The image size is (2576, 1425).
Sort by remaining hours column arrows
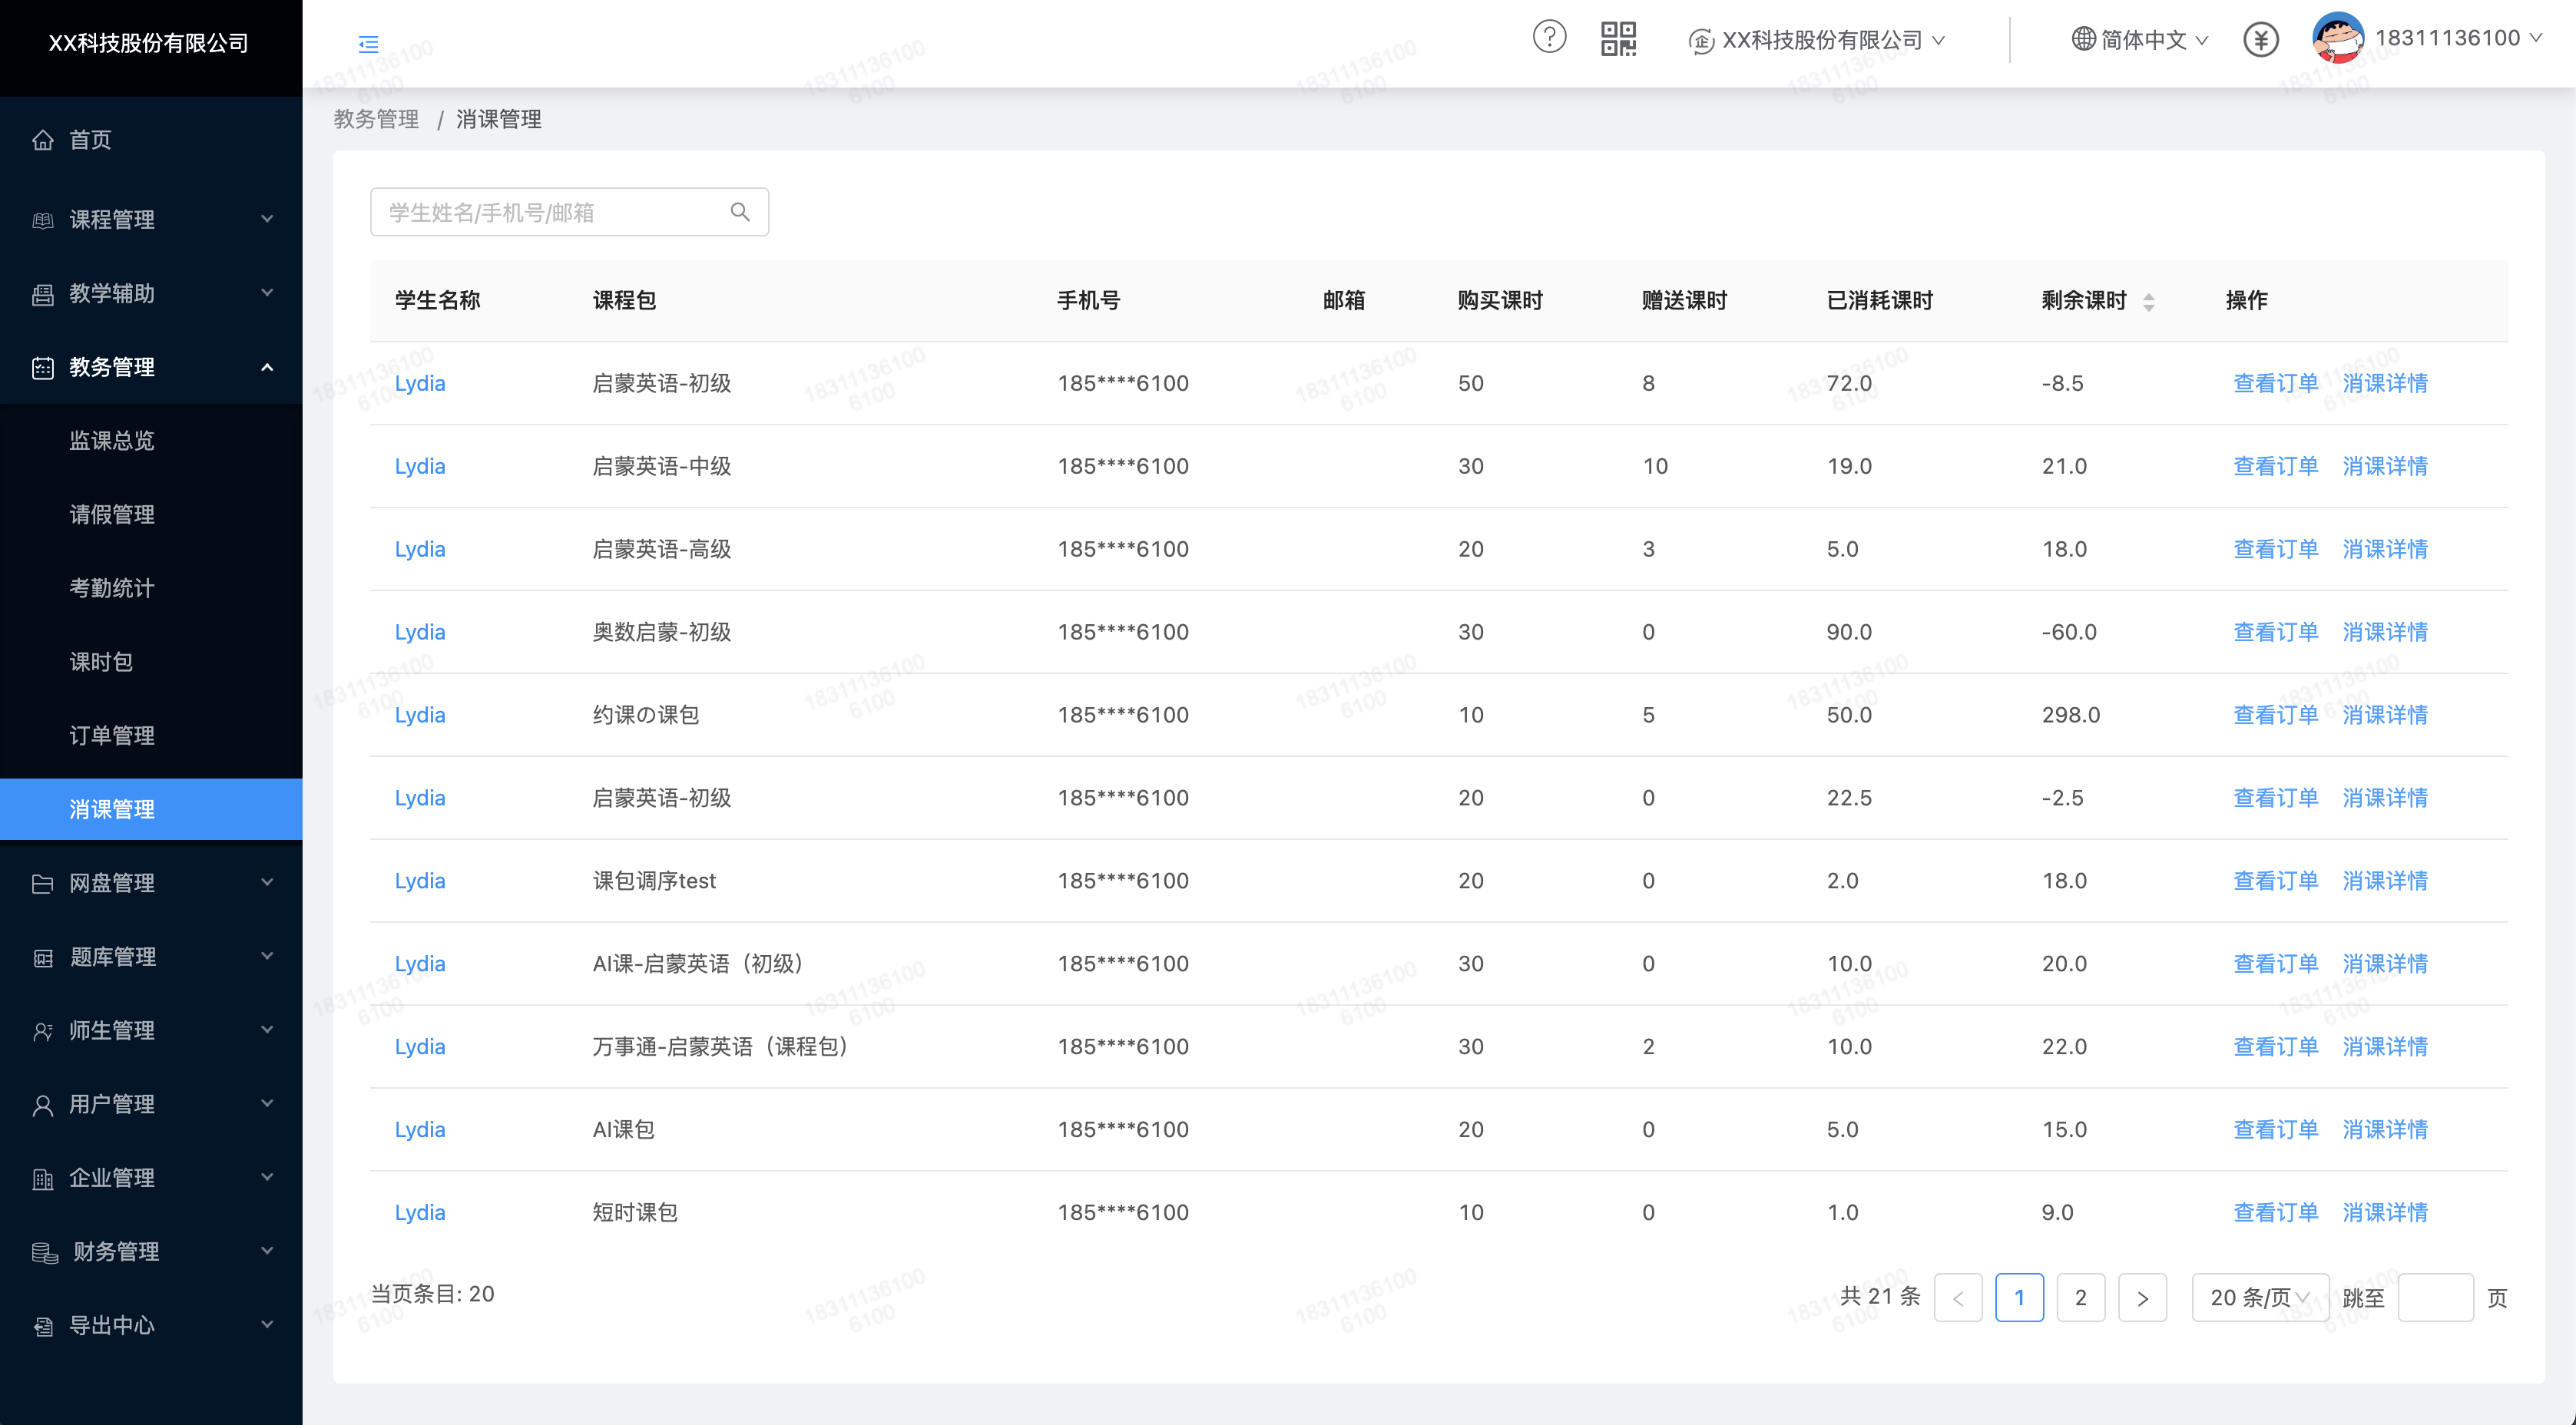click(2148, 302)
